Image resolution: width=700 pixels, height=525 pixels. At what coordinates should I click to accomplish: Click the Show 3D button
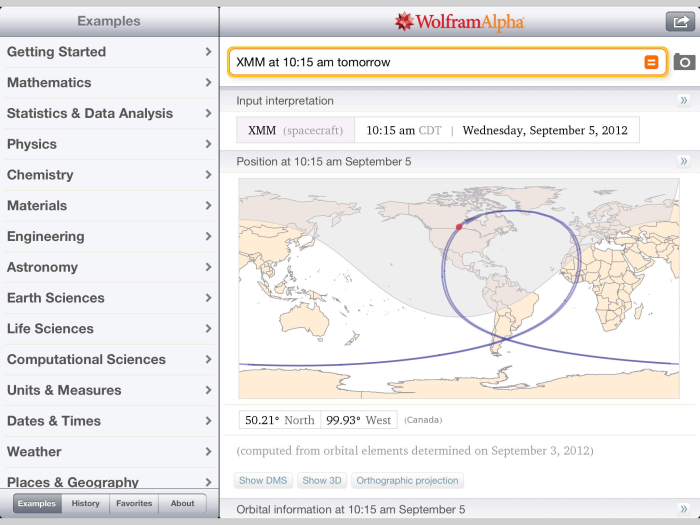click(322, 480)
